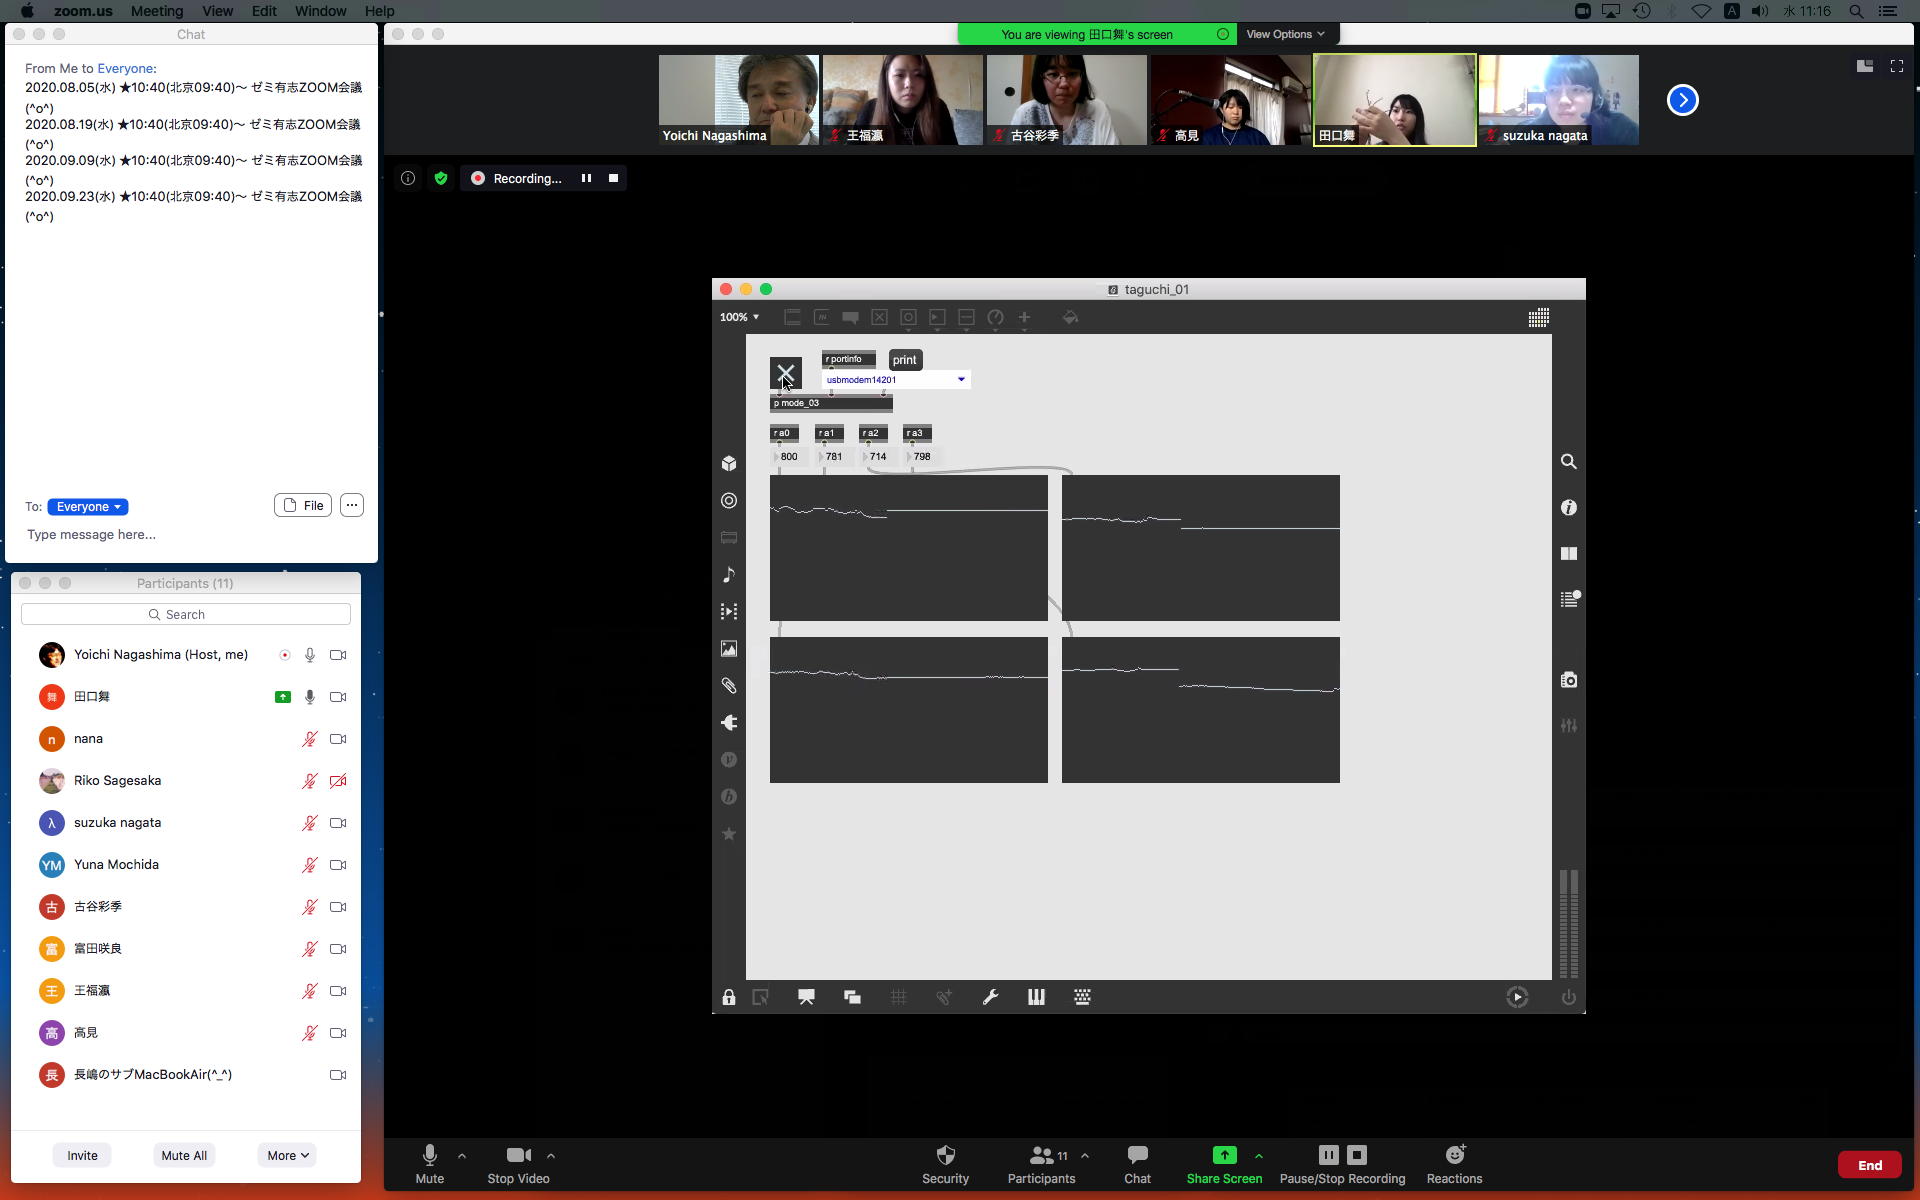The width and height of the screenshot is (1920, 1200).
Task: Click the Security shield icon
Action: [x=945, y=1155]
